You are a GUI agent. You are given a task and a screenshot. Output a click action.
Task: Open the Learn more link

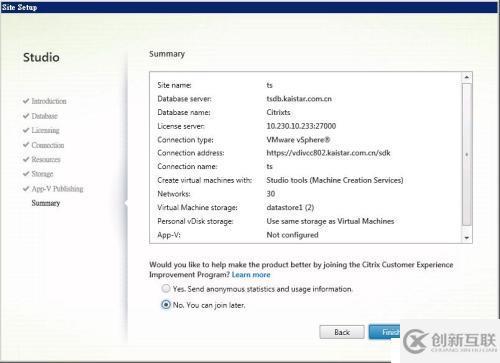point(251,275)
